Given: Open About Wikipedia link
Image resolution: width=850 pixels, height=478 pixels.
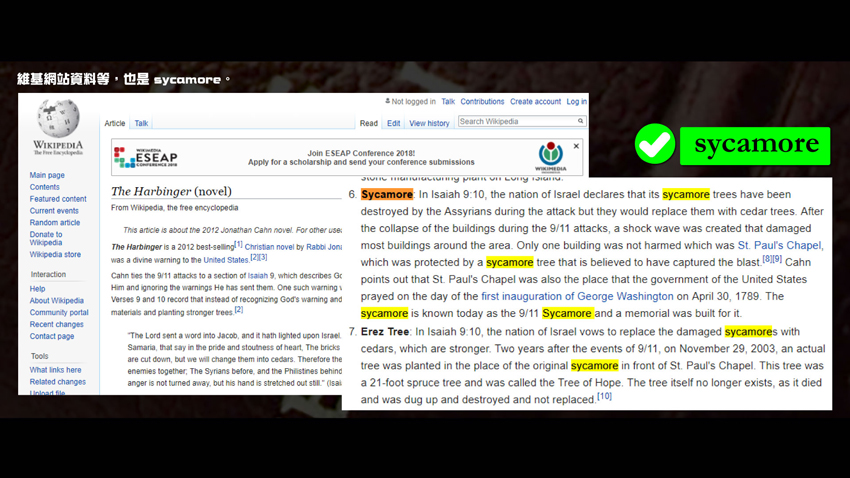Looking at the screenshot, I should 56,301.
